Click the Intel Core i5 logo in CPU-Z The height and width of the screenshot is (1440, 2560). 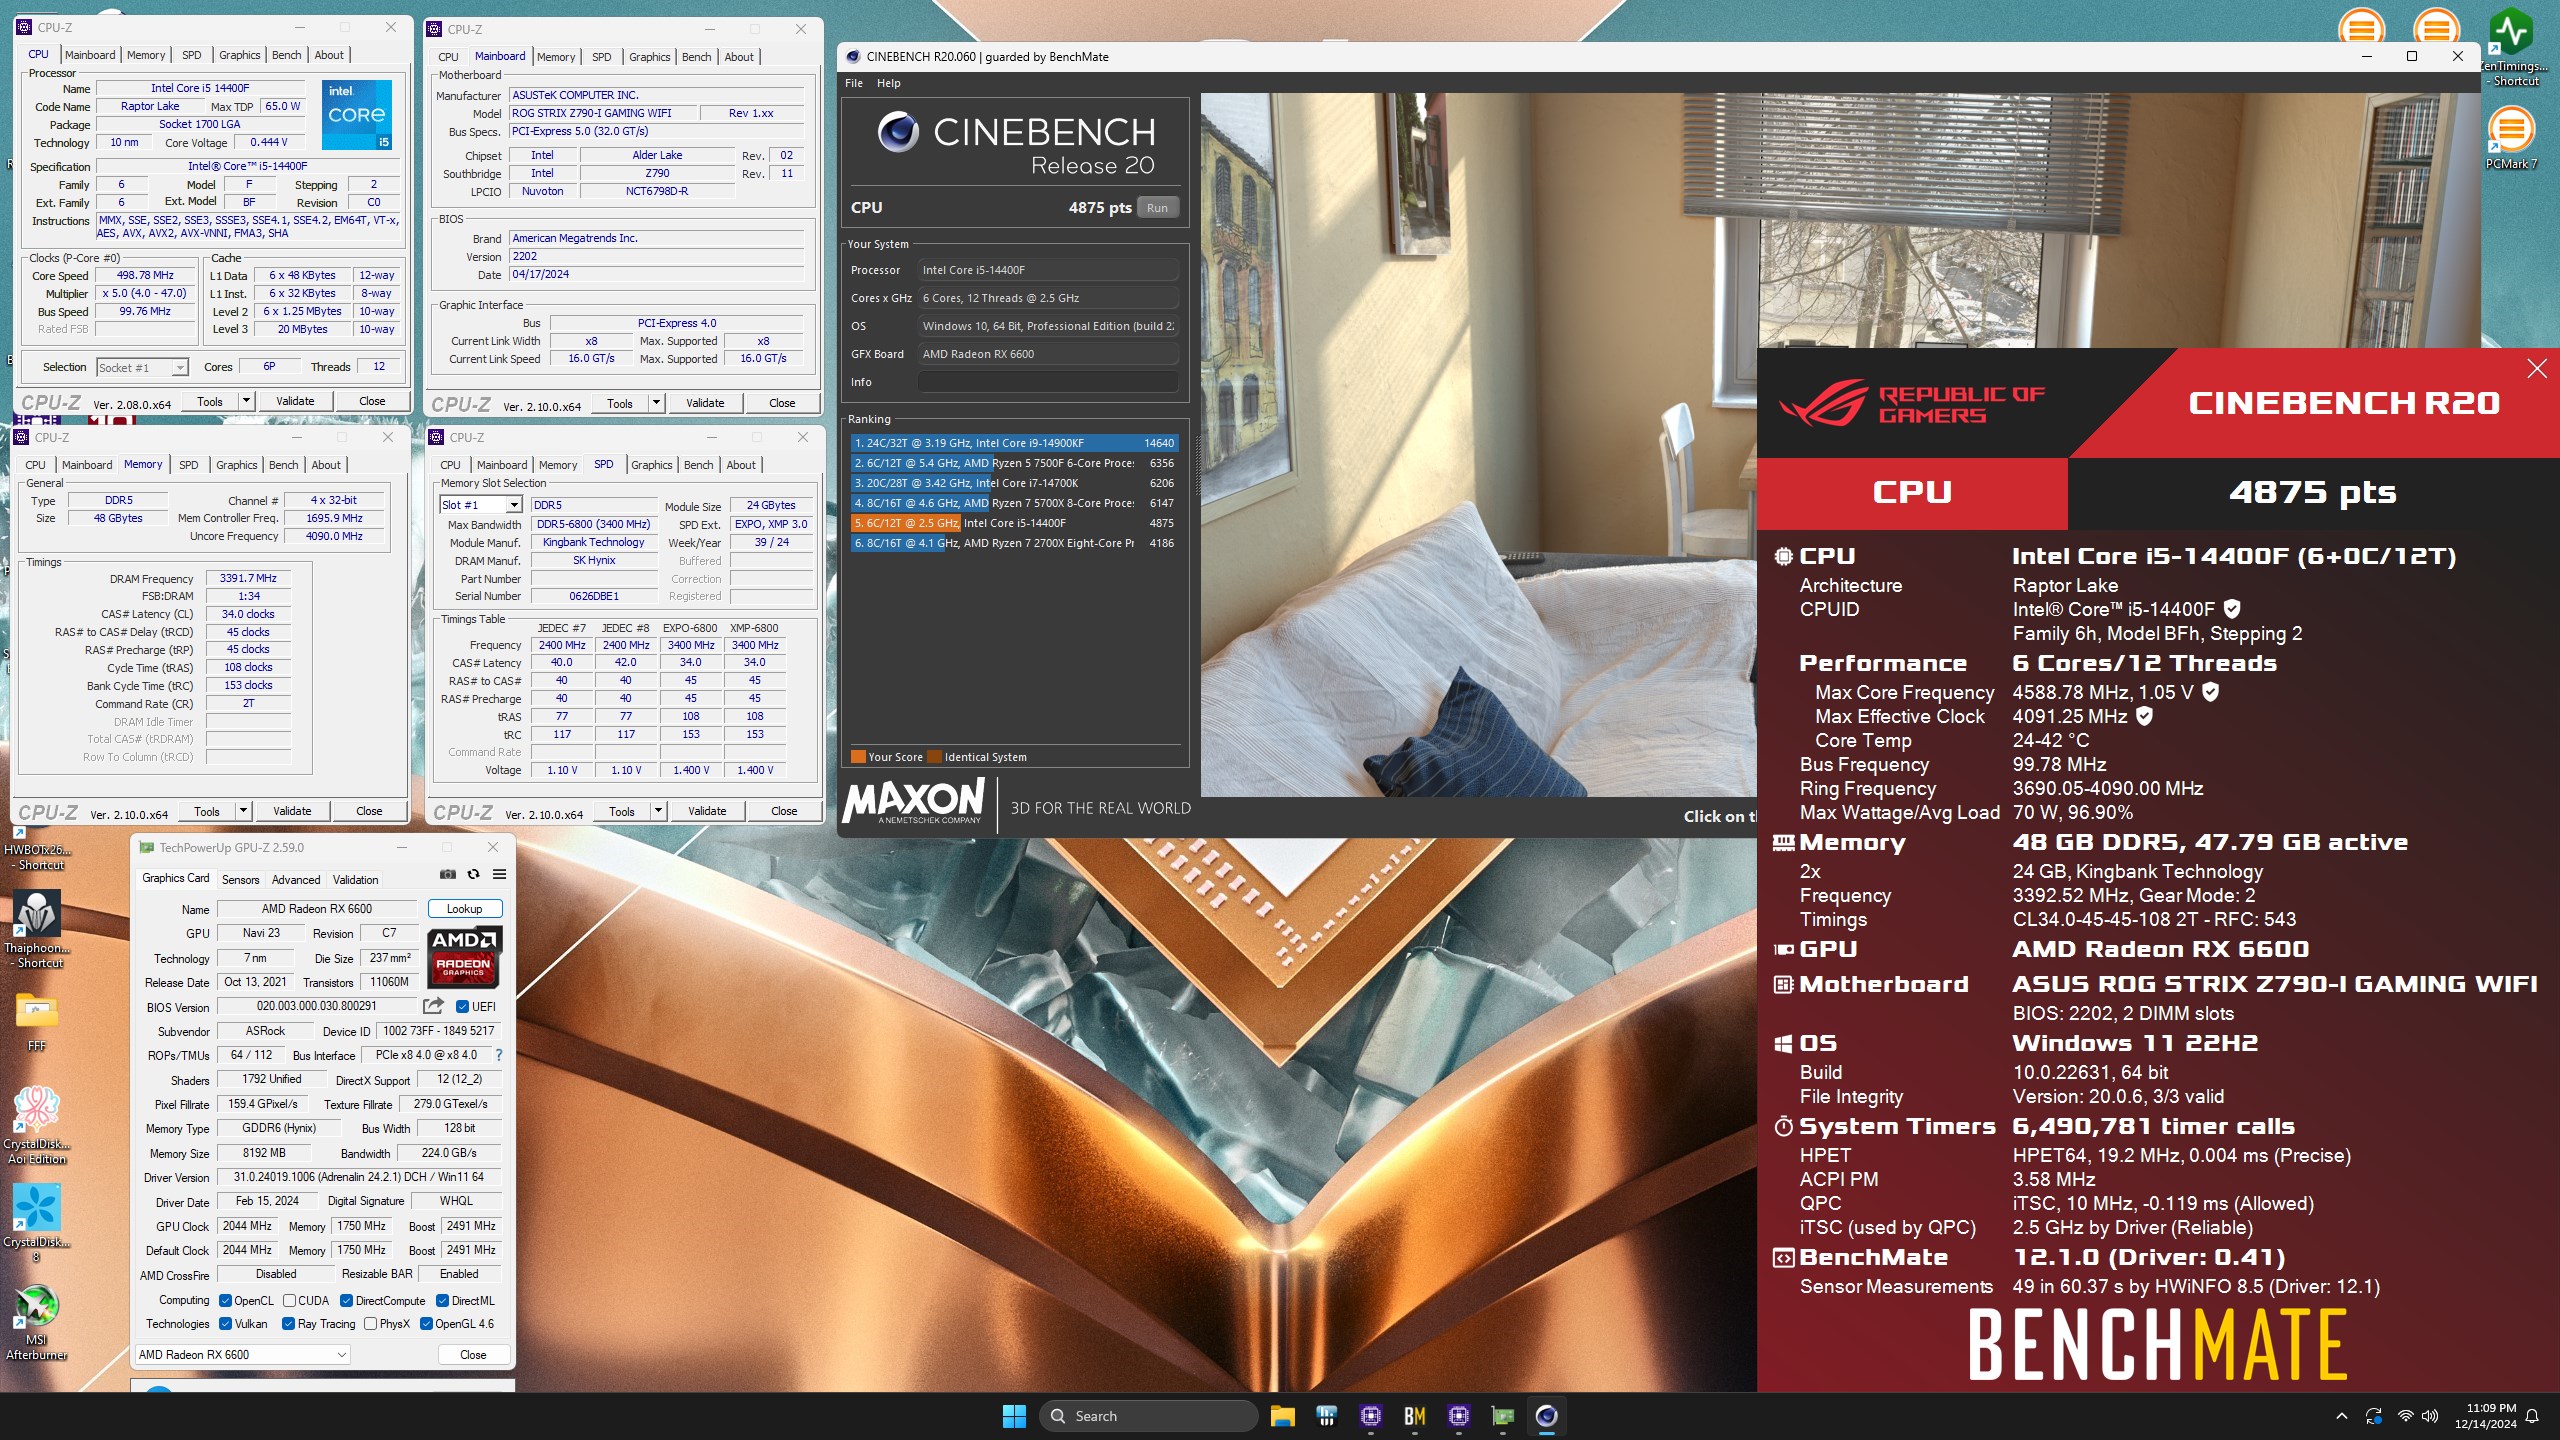pyautogui.click(x=357, y=115)
